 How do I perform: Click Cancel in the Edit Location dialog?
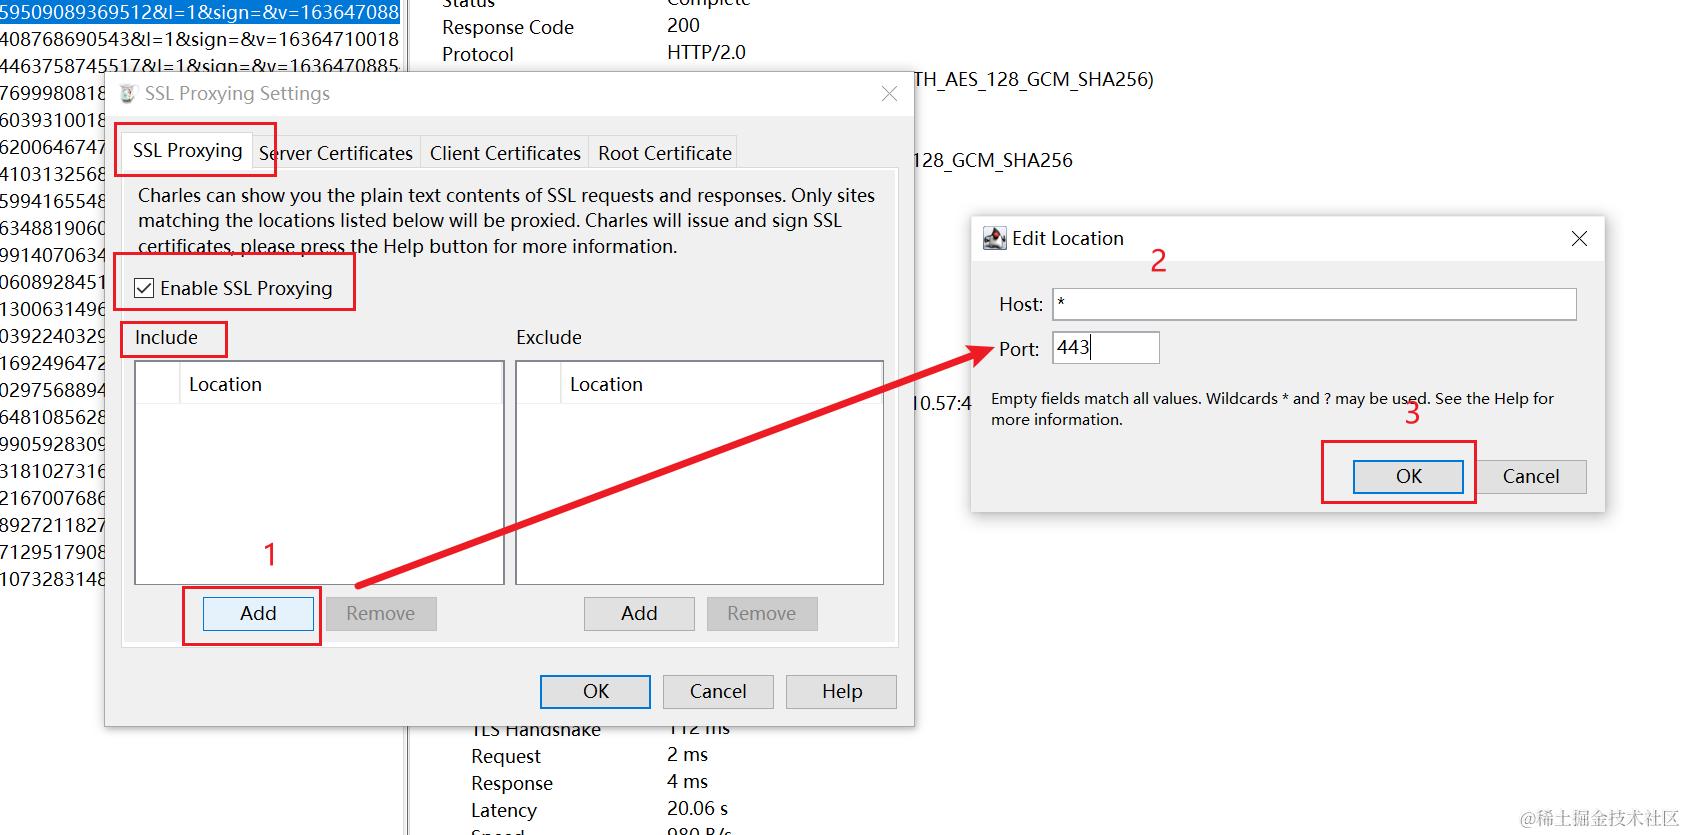coord(1531,476)
